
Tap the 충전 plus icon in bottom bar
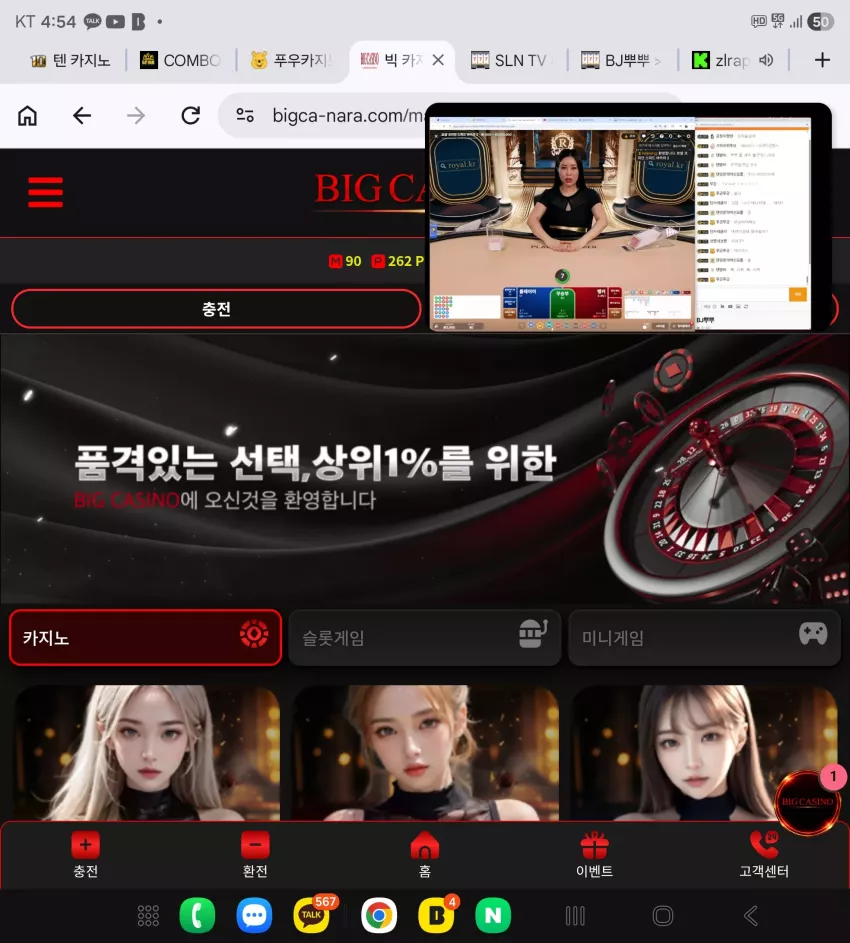85,844
